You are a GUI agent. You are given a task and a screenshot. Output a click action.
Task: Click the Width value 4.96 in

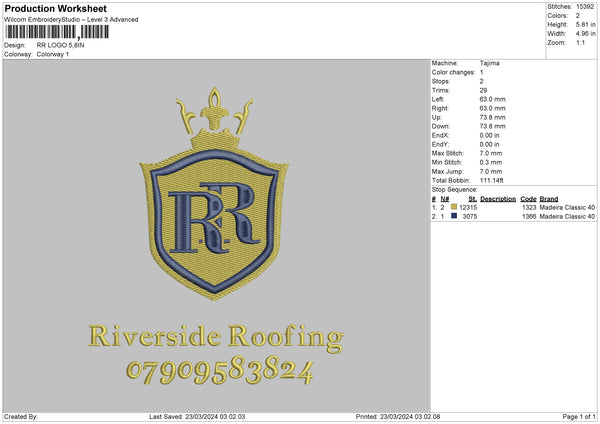pos(585,34)
